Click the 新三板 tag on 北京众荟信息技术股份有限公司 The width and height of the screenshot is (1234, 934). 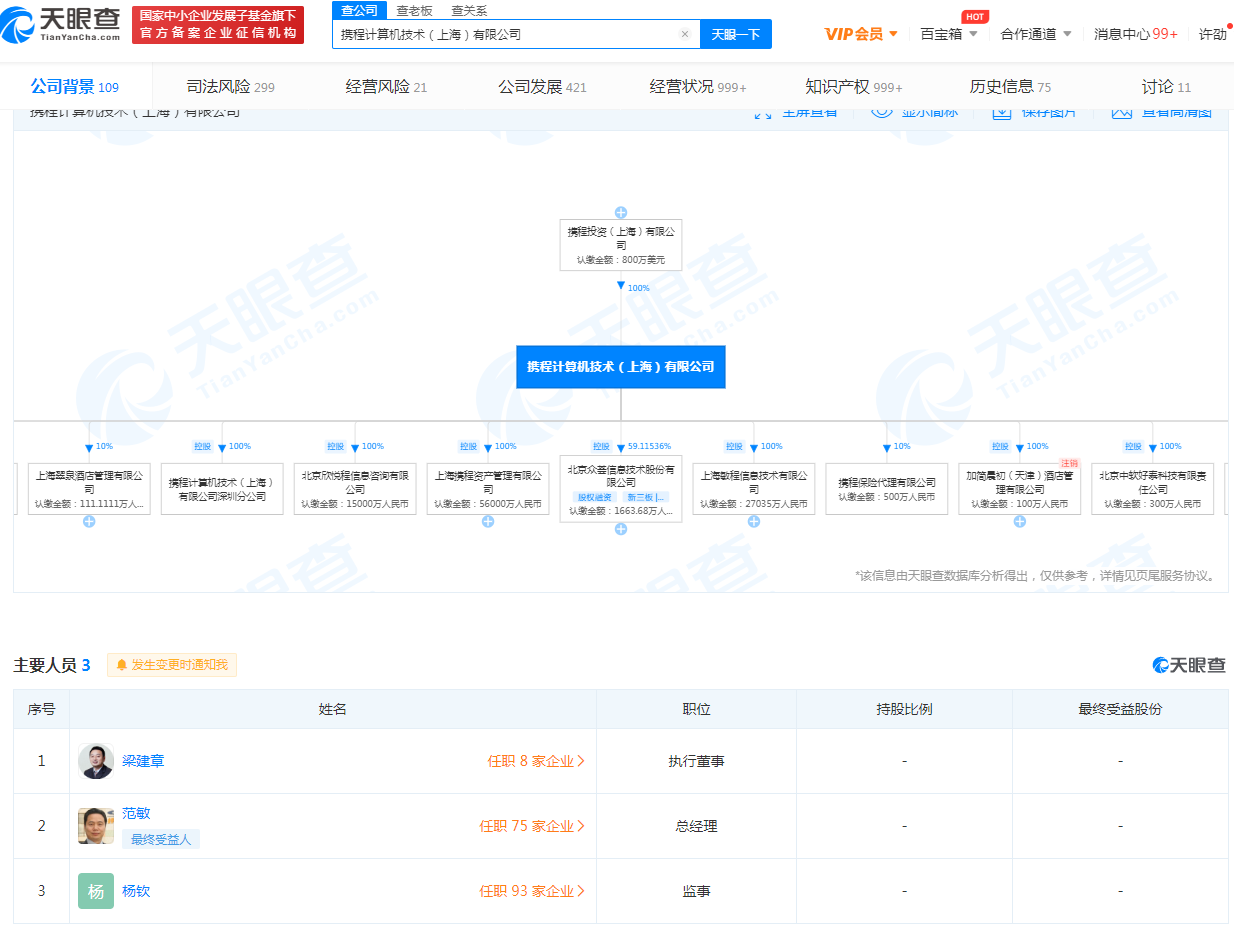click(646, 497)
